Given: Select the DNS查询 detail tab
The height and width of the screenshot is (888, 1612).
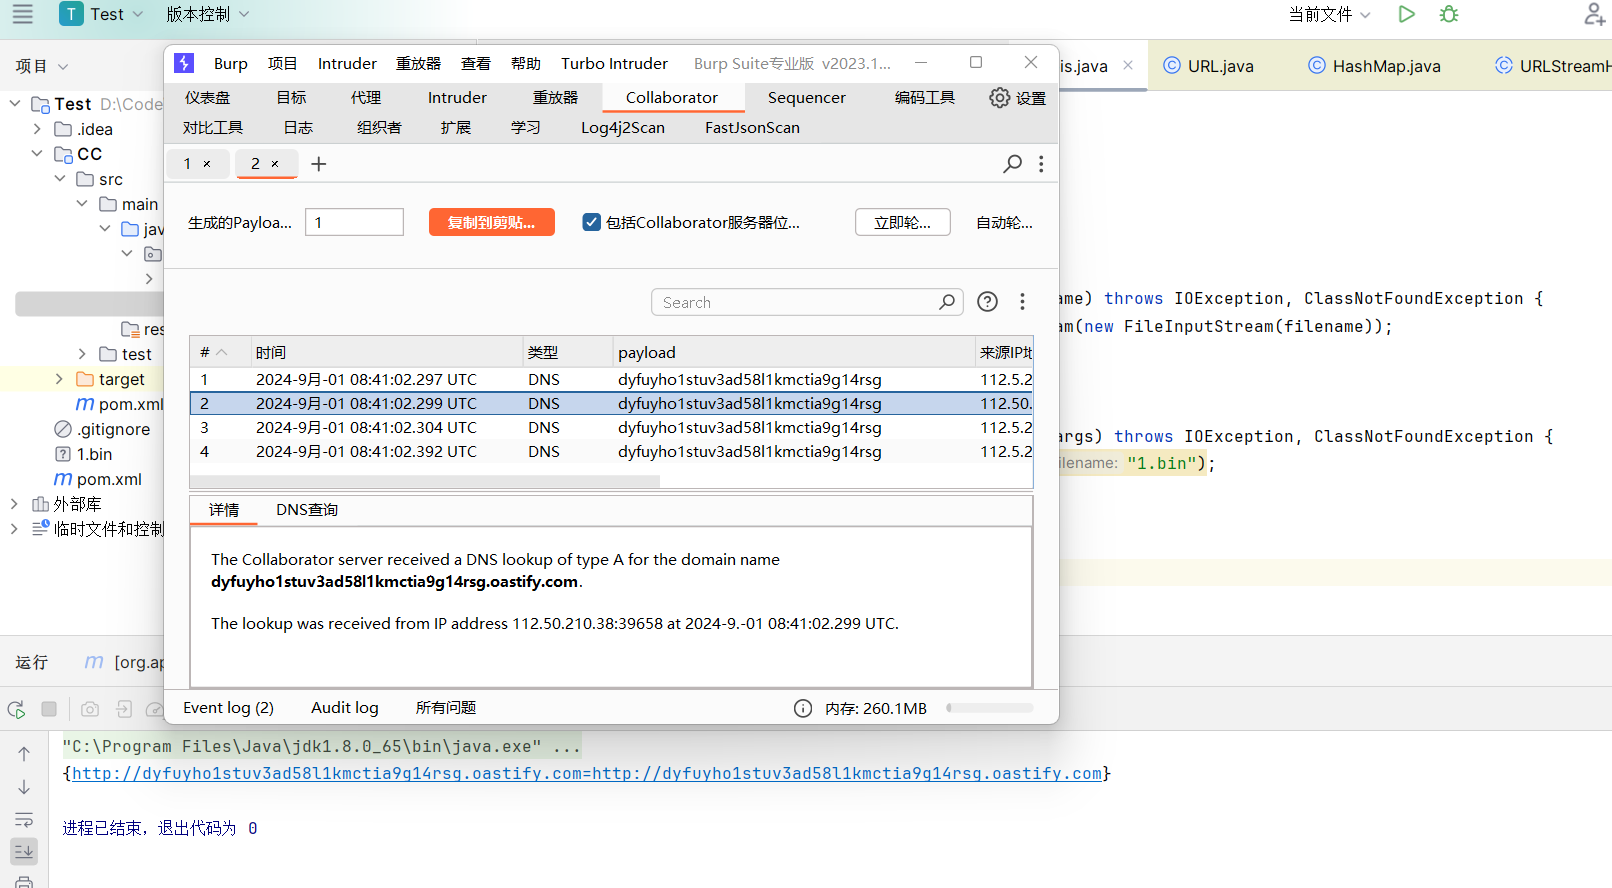Looking at the screenshot, I should pos(307,509).
